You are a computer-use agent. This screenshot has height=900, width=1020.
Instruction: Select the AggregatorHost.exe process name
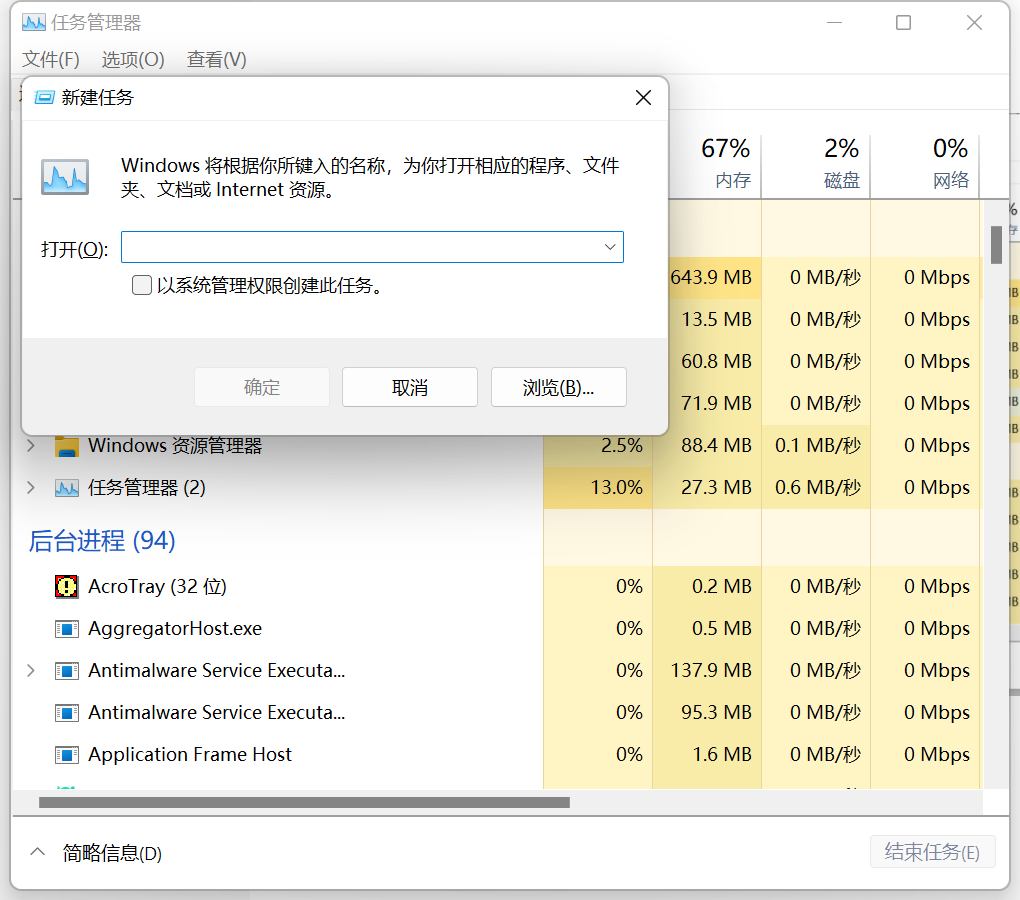click(175, 629)
